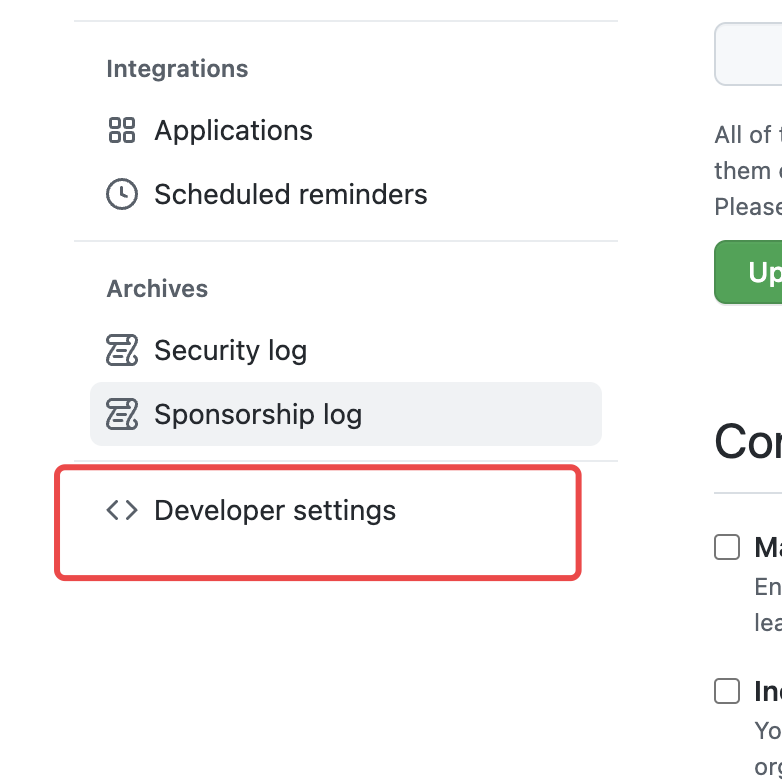
Task: Go to Scheduled reminders
Action: 290,194
